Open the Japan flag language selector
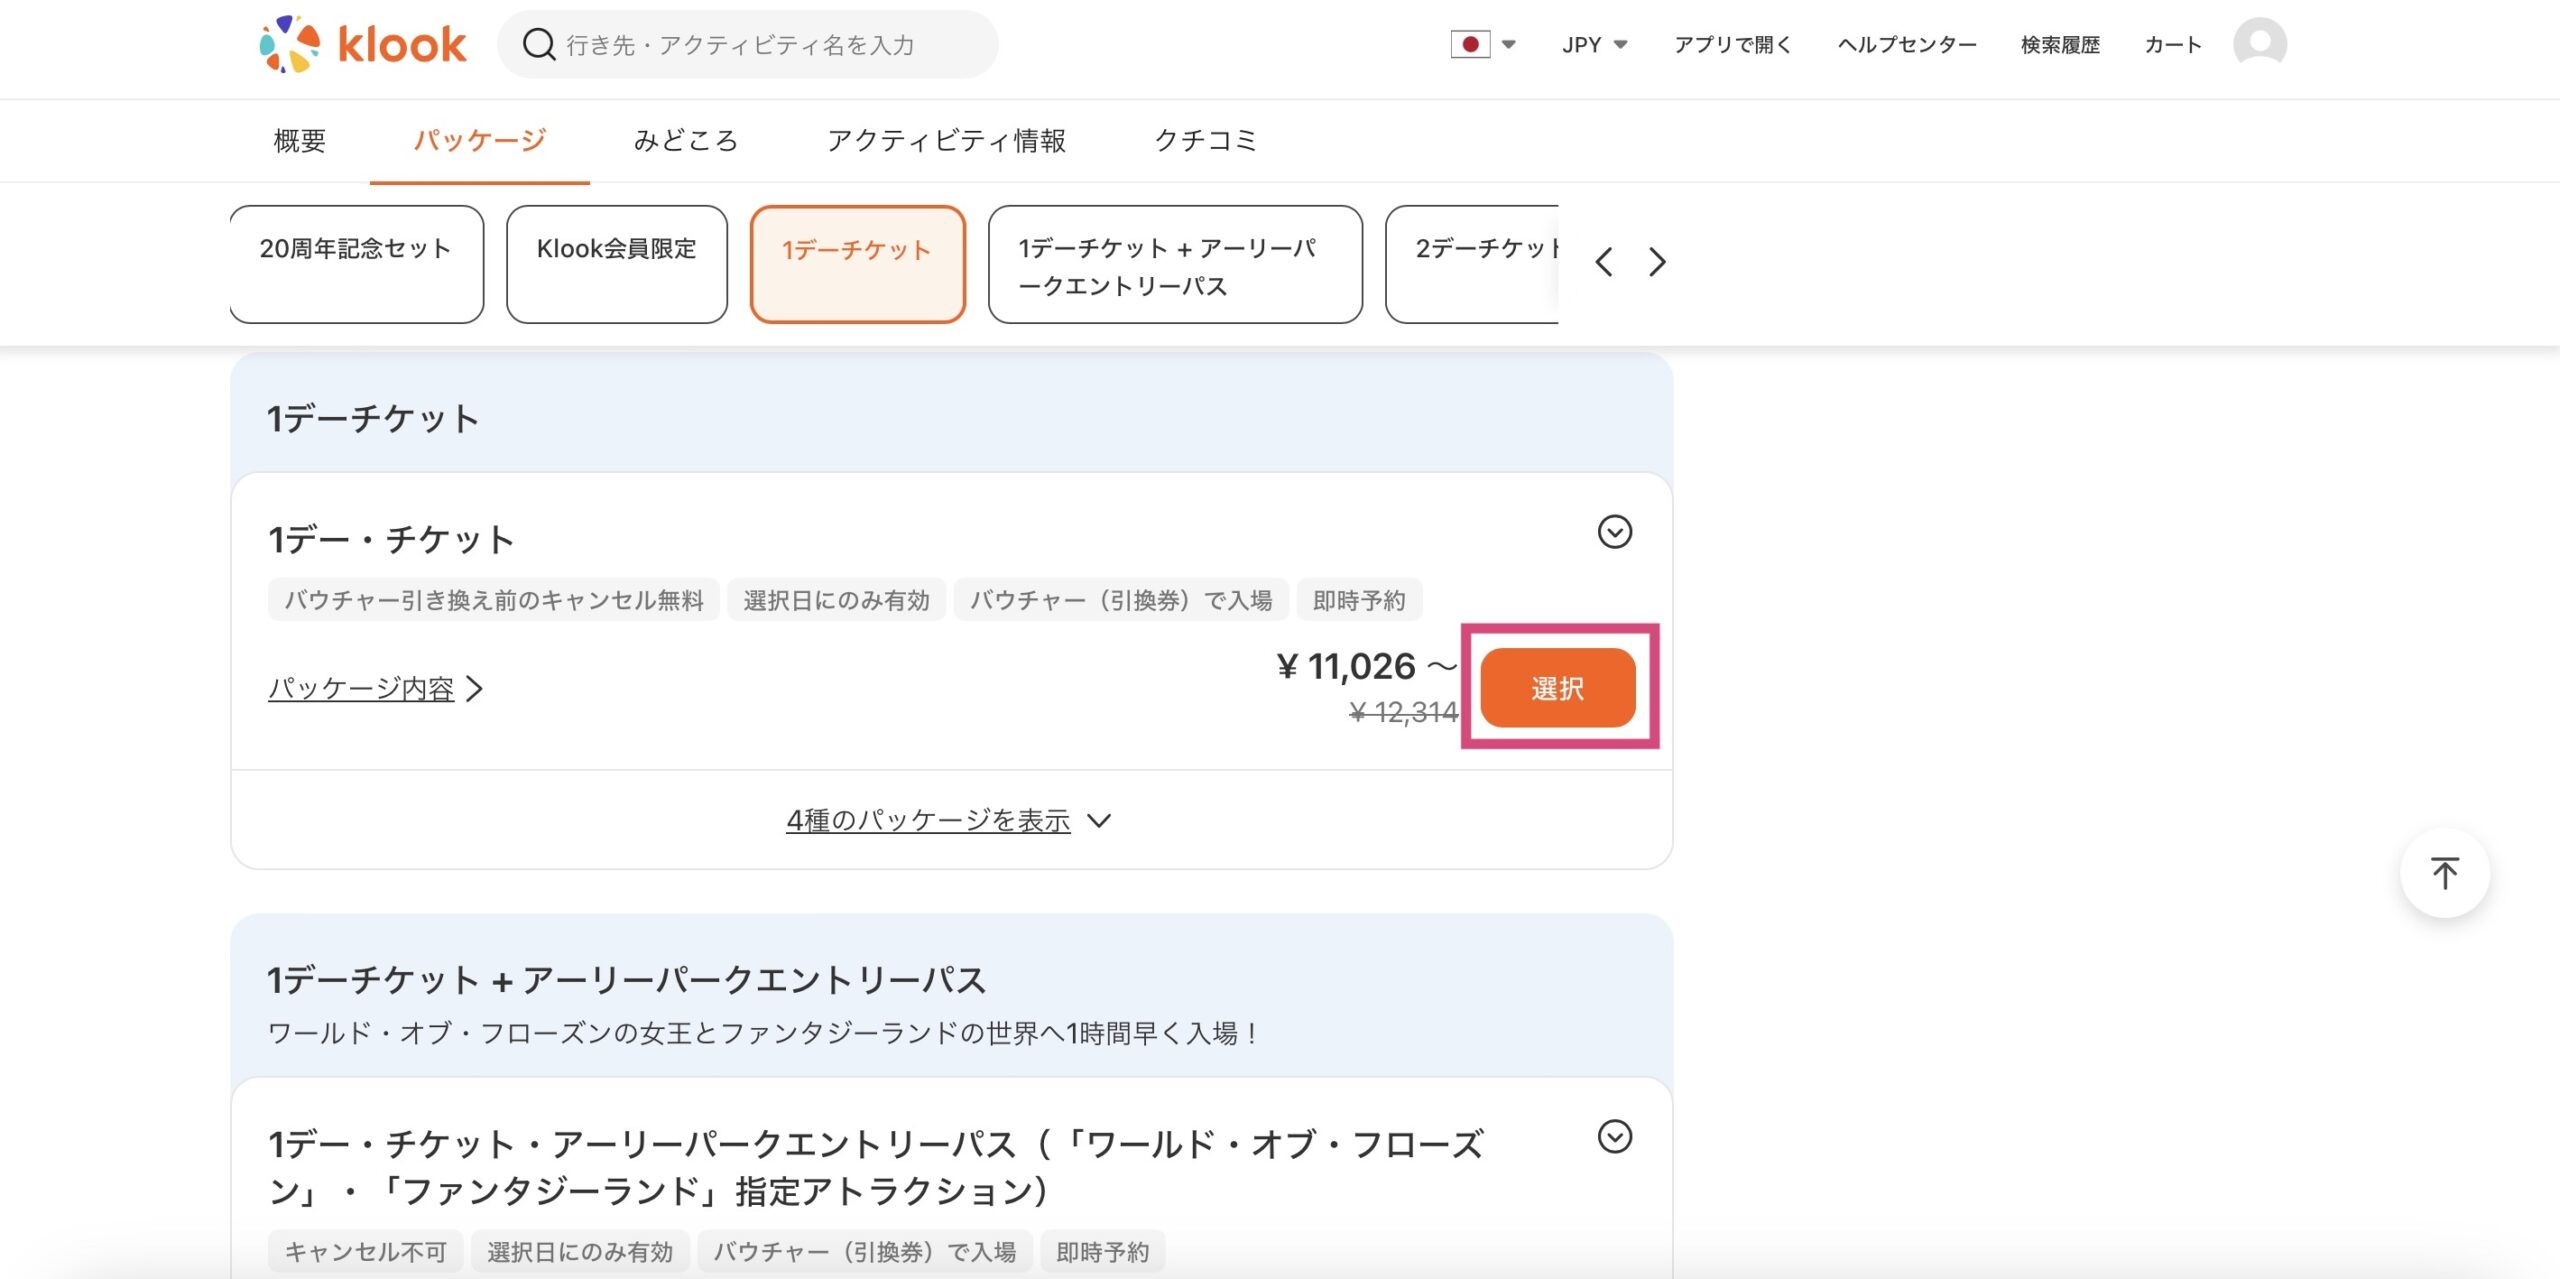Screen dimensions: 2560x1279 pyautogui.click(x=1483, y=44)
